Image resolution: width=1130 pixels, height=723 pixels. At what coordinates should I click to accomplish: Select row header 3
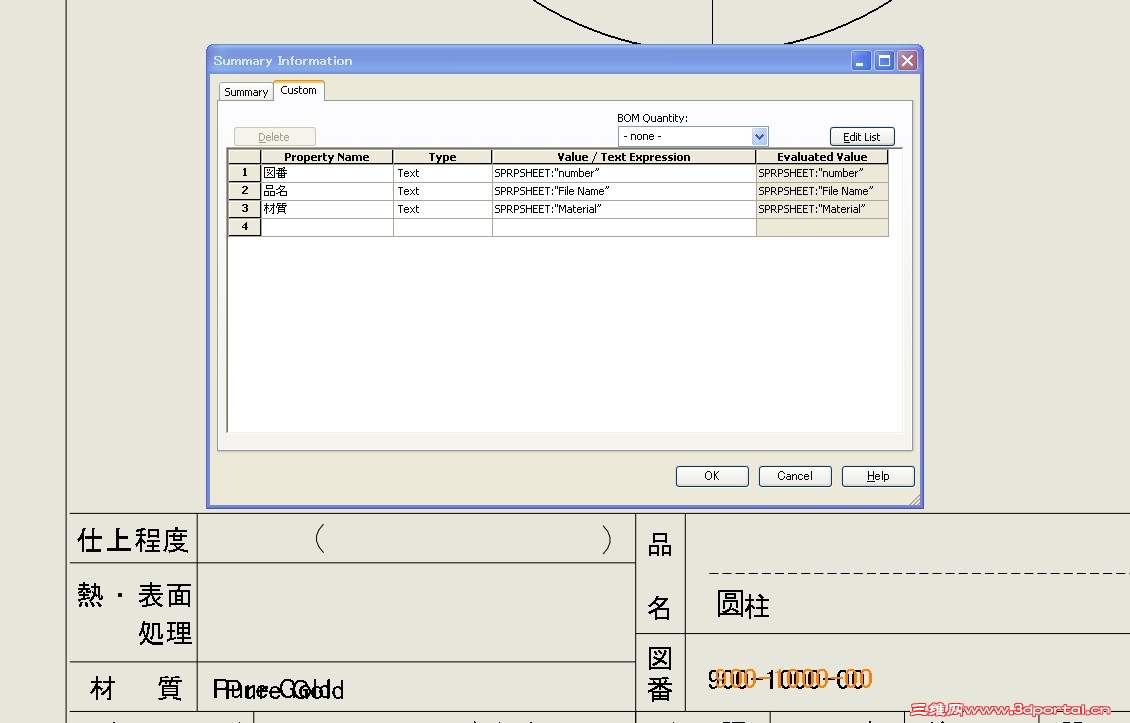click(244, 209)
